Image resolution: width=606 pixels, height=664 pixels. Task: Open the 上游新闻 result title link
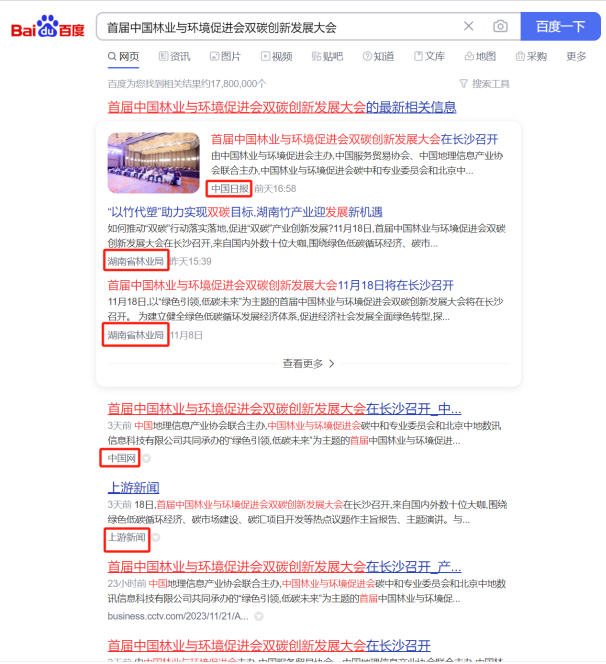133,487
